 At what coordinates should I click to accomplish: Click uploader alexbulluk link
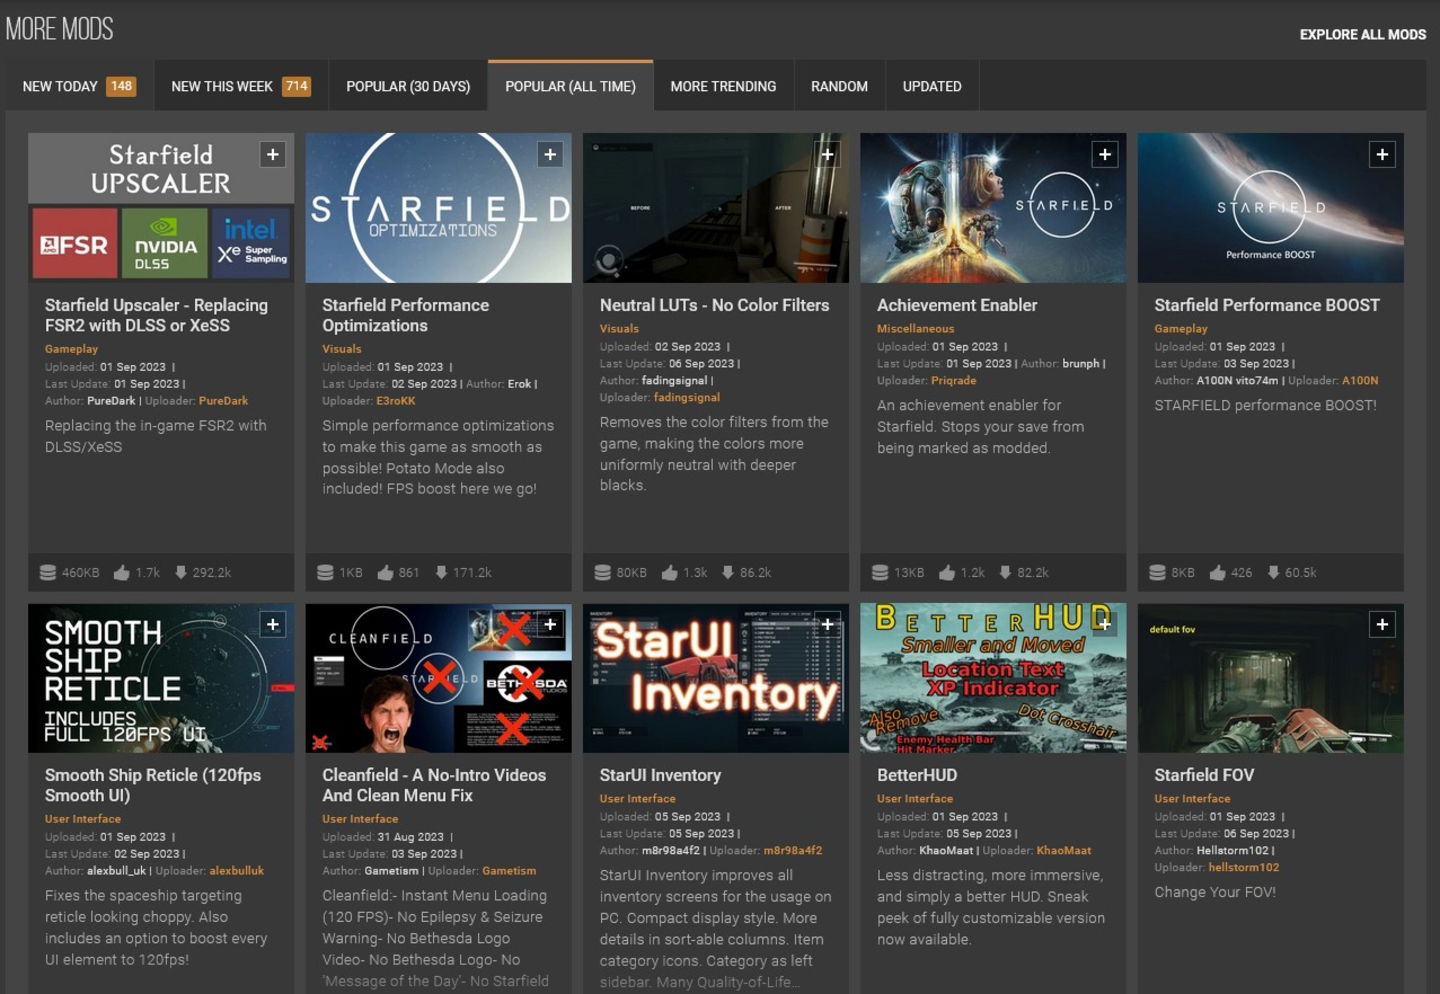pyautogui.click(x=236, y=870)
